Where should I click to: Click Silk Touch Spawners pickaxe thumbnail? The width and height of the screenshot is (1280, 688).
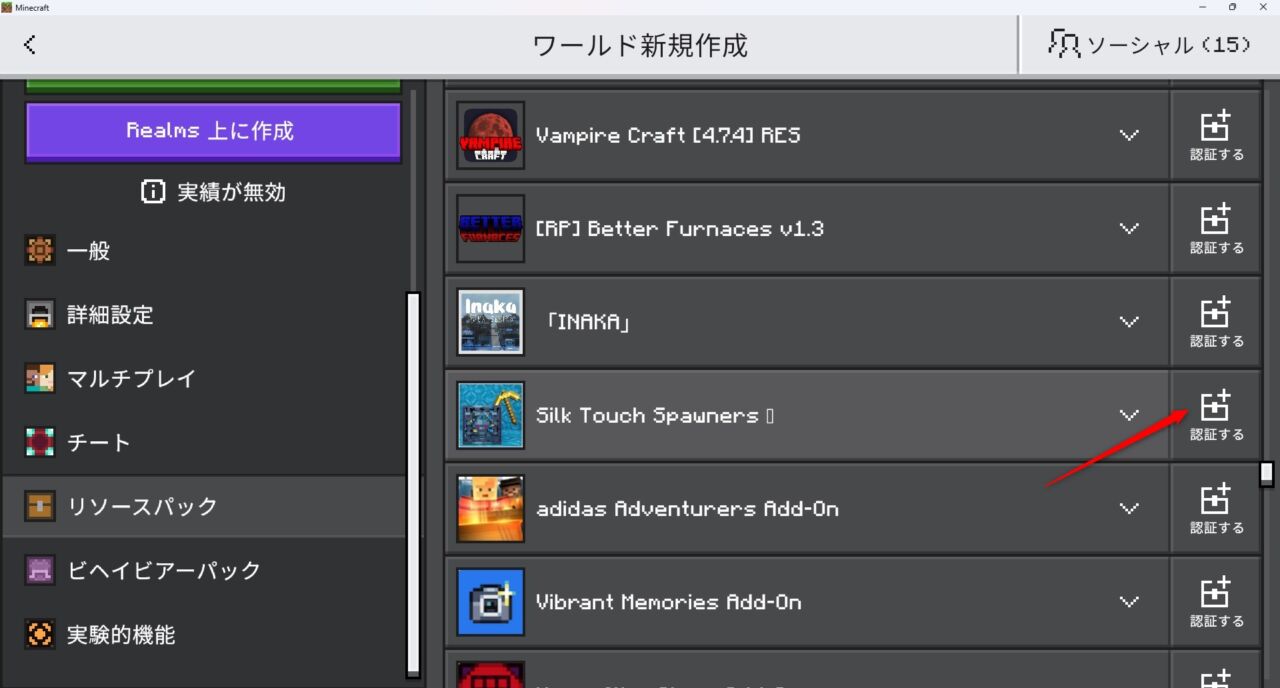(491, 415)
